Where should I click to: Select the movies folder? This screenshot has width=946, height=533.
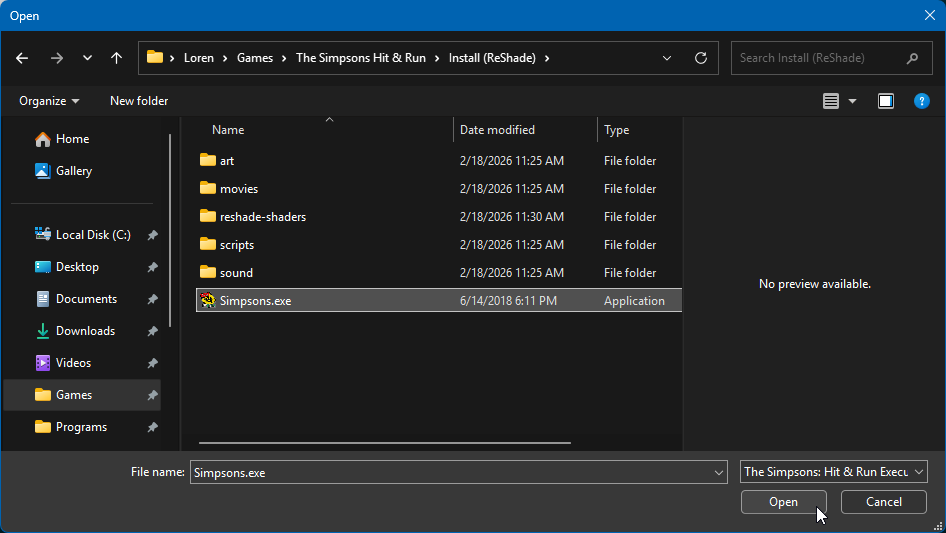[x=439, y=188]
